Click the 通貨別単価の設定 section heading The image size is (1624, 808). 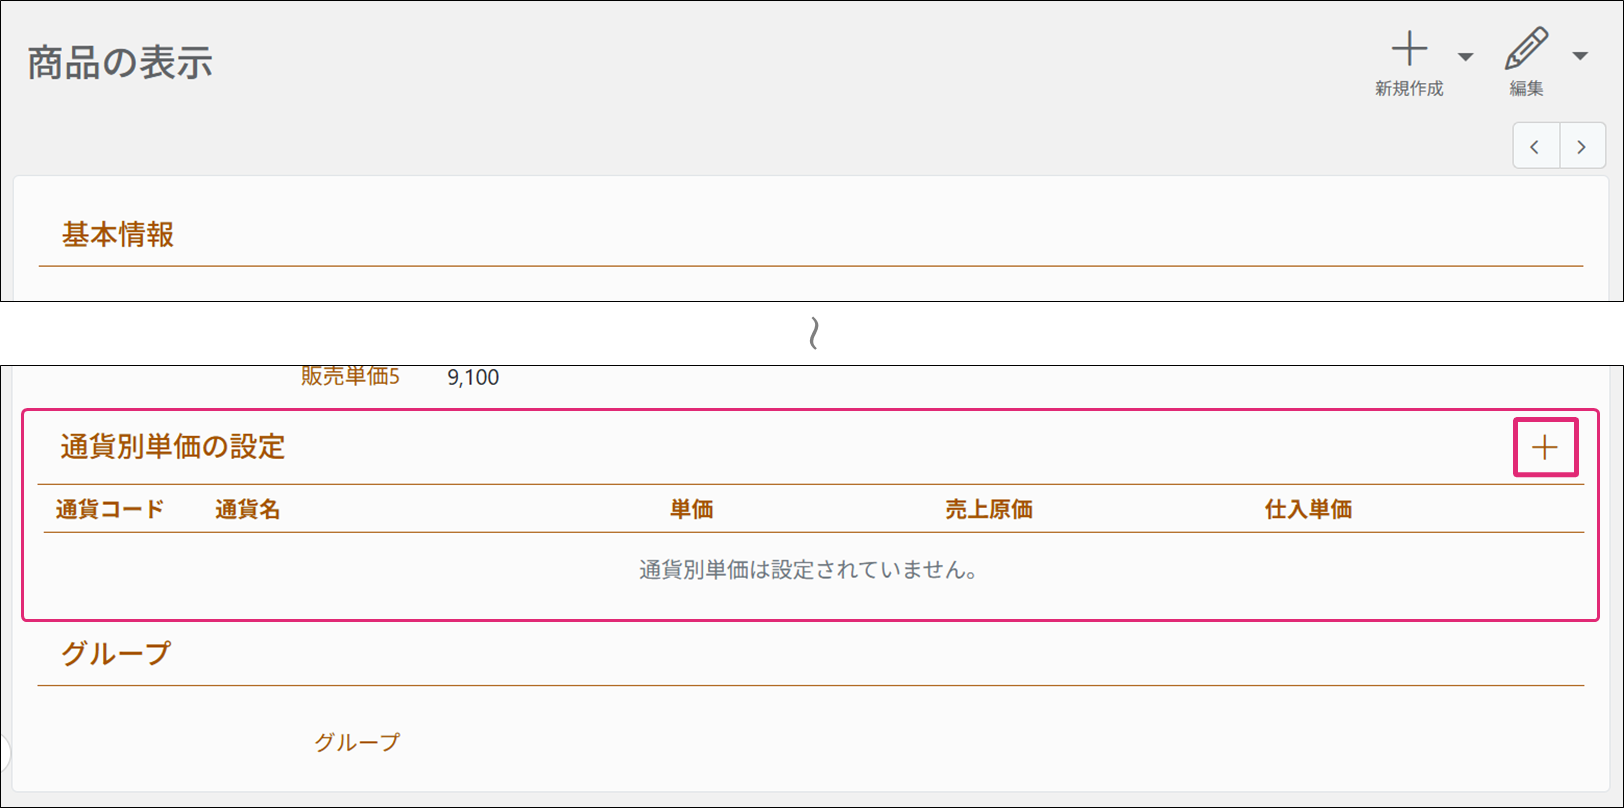pyautogui.click(x=173, y=447)
